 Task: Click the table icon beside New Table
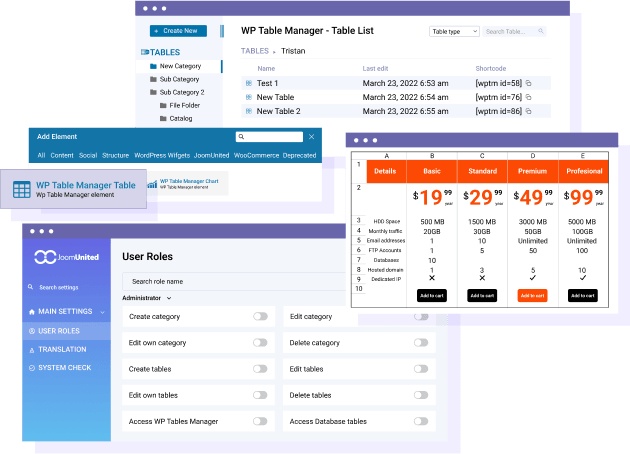[249, 97]
